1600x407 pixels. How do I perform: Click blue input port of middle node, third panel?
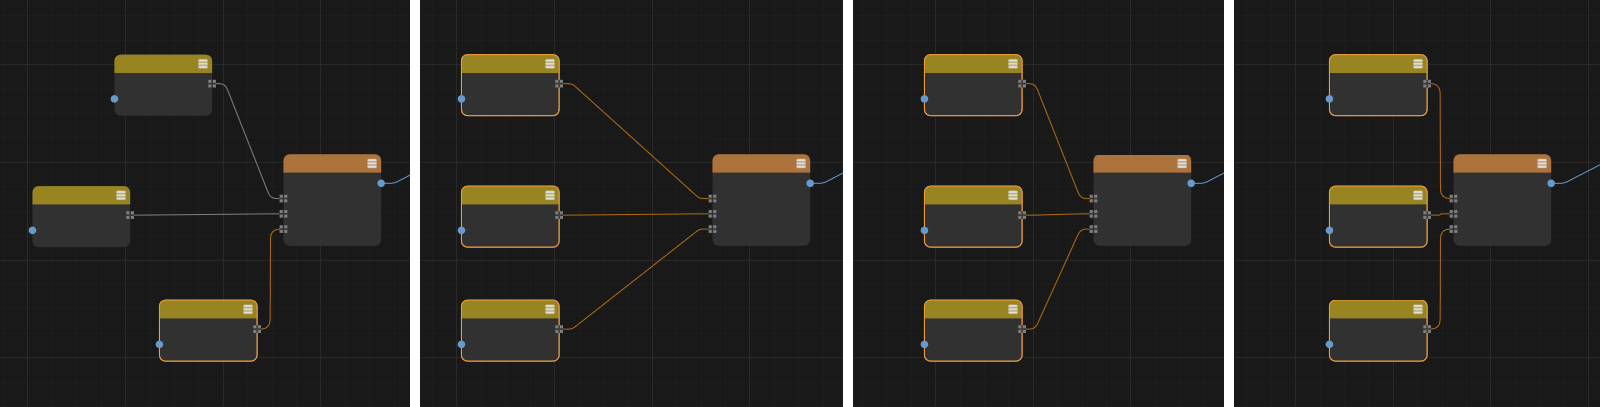(924, 231)
